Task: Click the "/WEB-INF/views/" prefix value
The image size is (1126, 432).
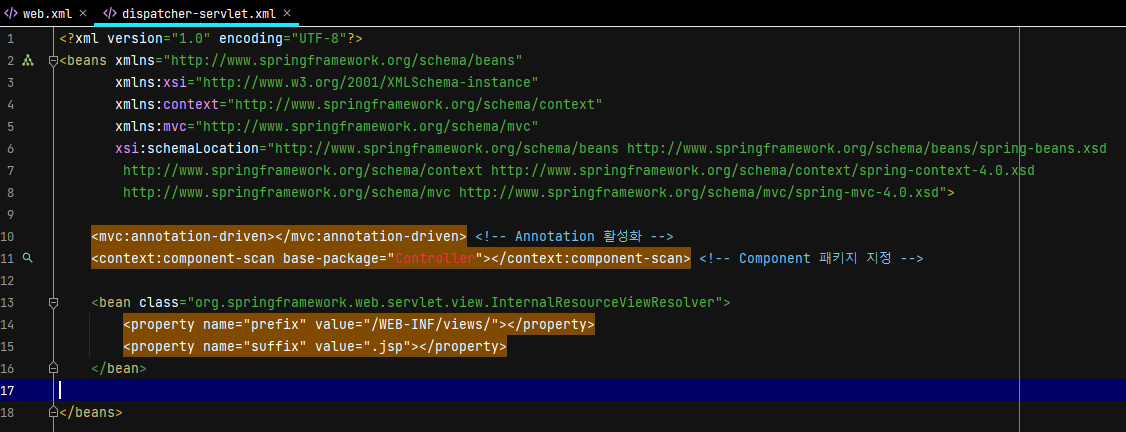Action: tap(431, 324)
